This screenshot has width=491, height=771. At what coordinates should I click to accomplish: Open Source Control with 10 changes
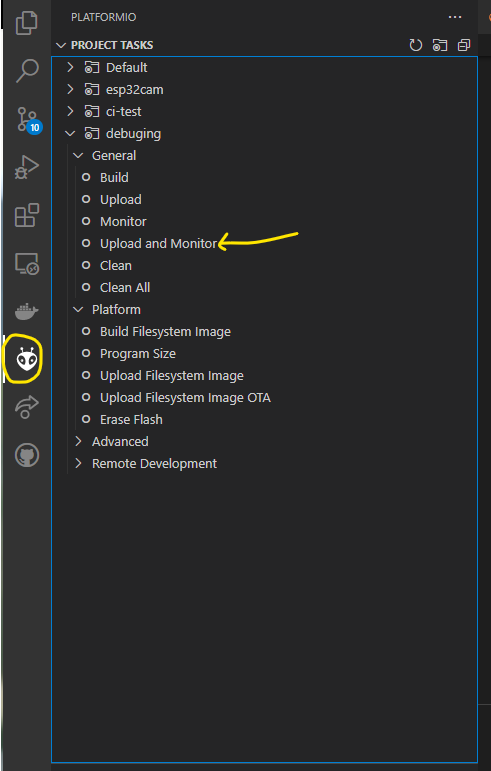[29, 119]
